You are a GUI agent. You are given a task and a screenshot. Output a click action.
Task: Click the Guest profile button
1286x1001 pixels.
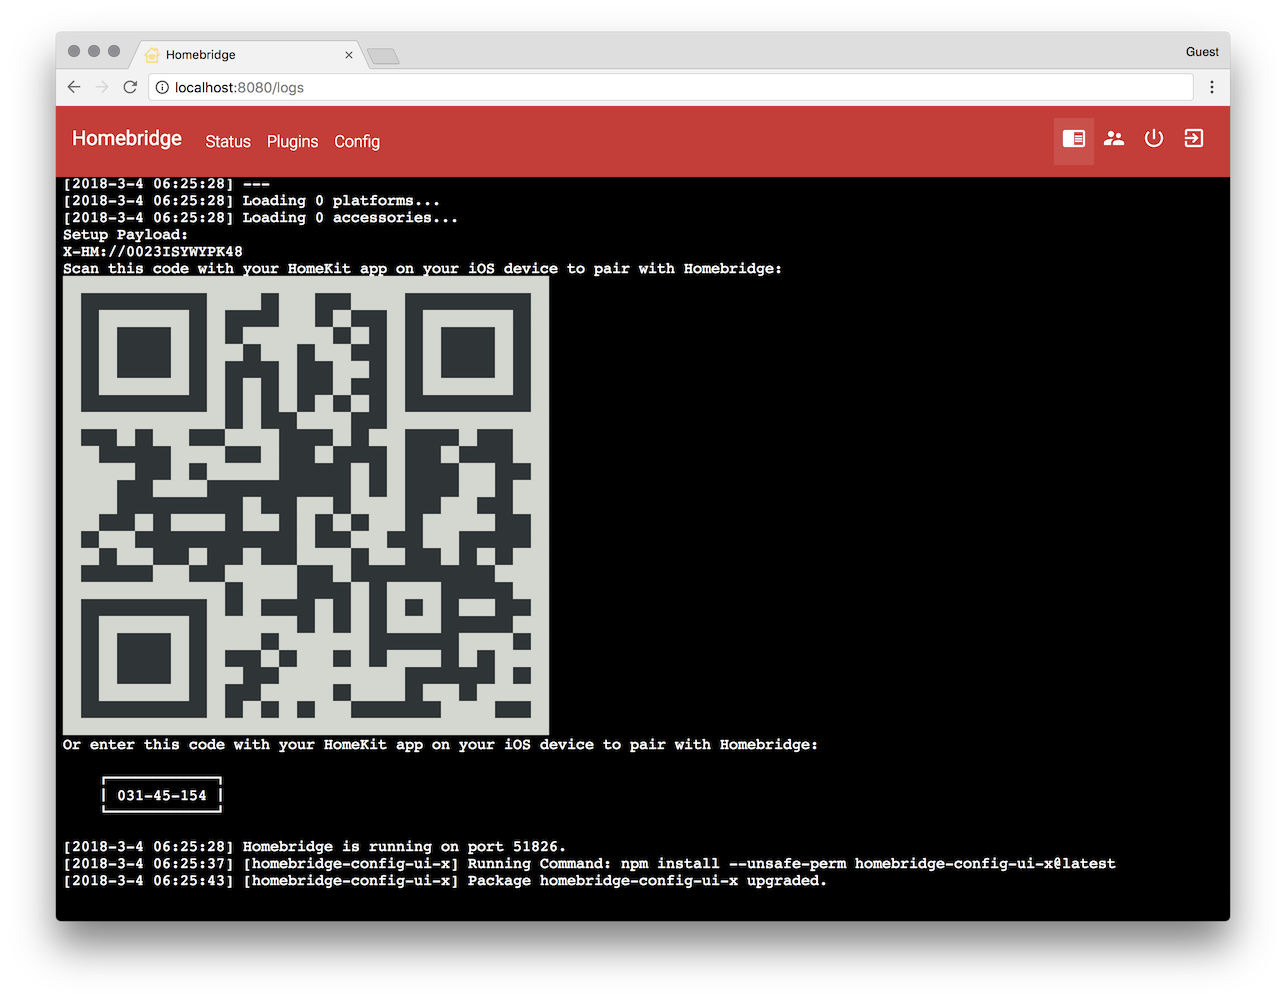(x=1202, y=52)
